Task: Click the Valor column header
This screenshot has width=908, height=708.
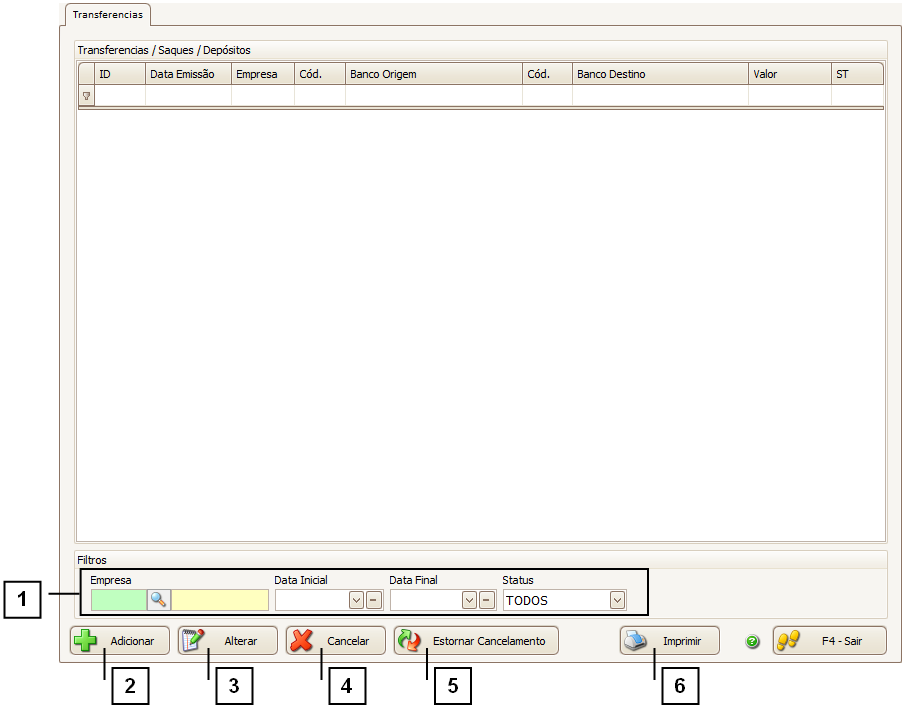Action: point(788,74)
